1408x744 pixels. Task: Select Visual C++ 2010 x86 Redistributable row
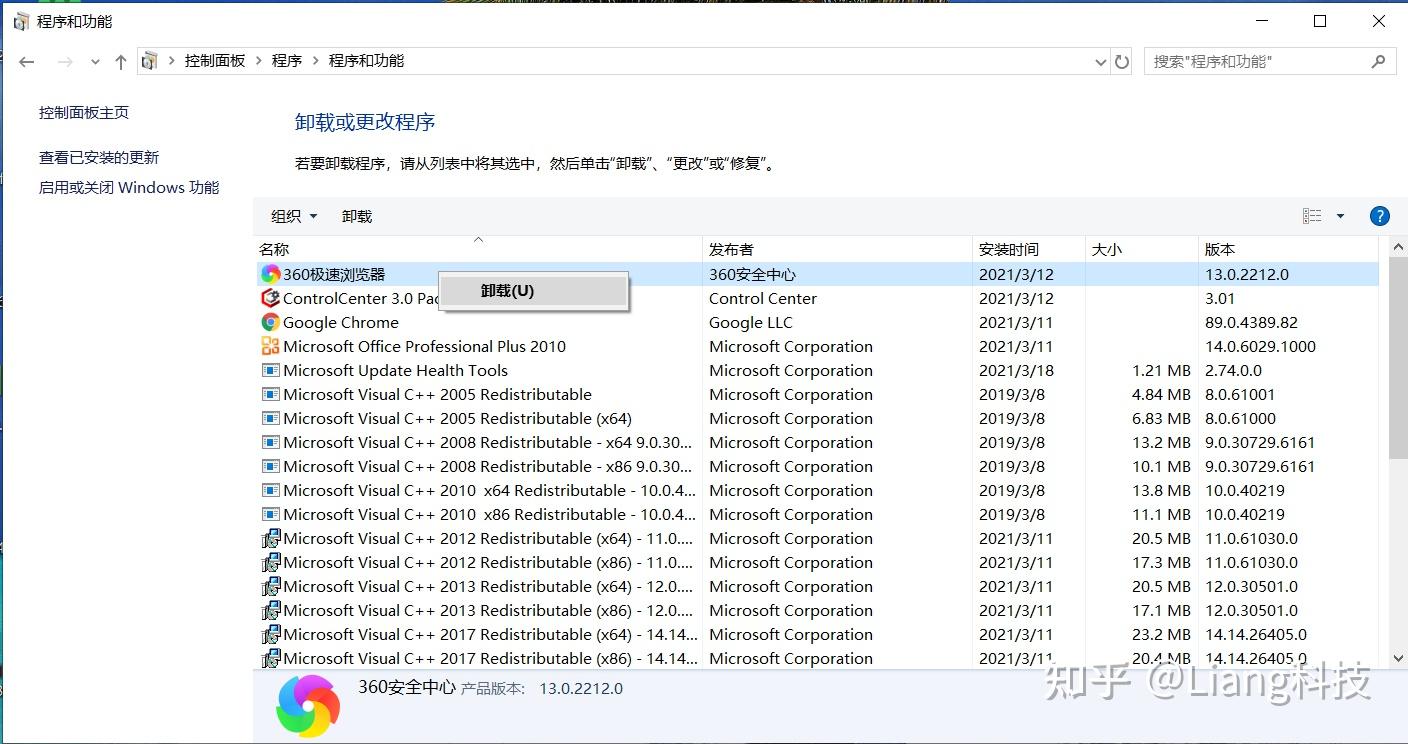[x=818, y=514]
